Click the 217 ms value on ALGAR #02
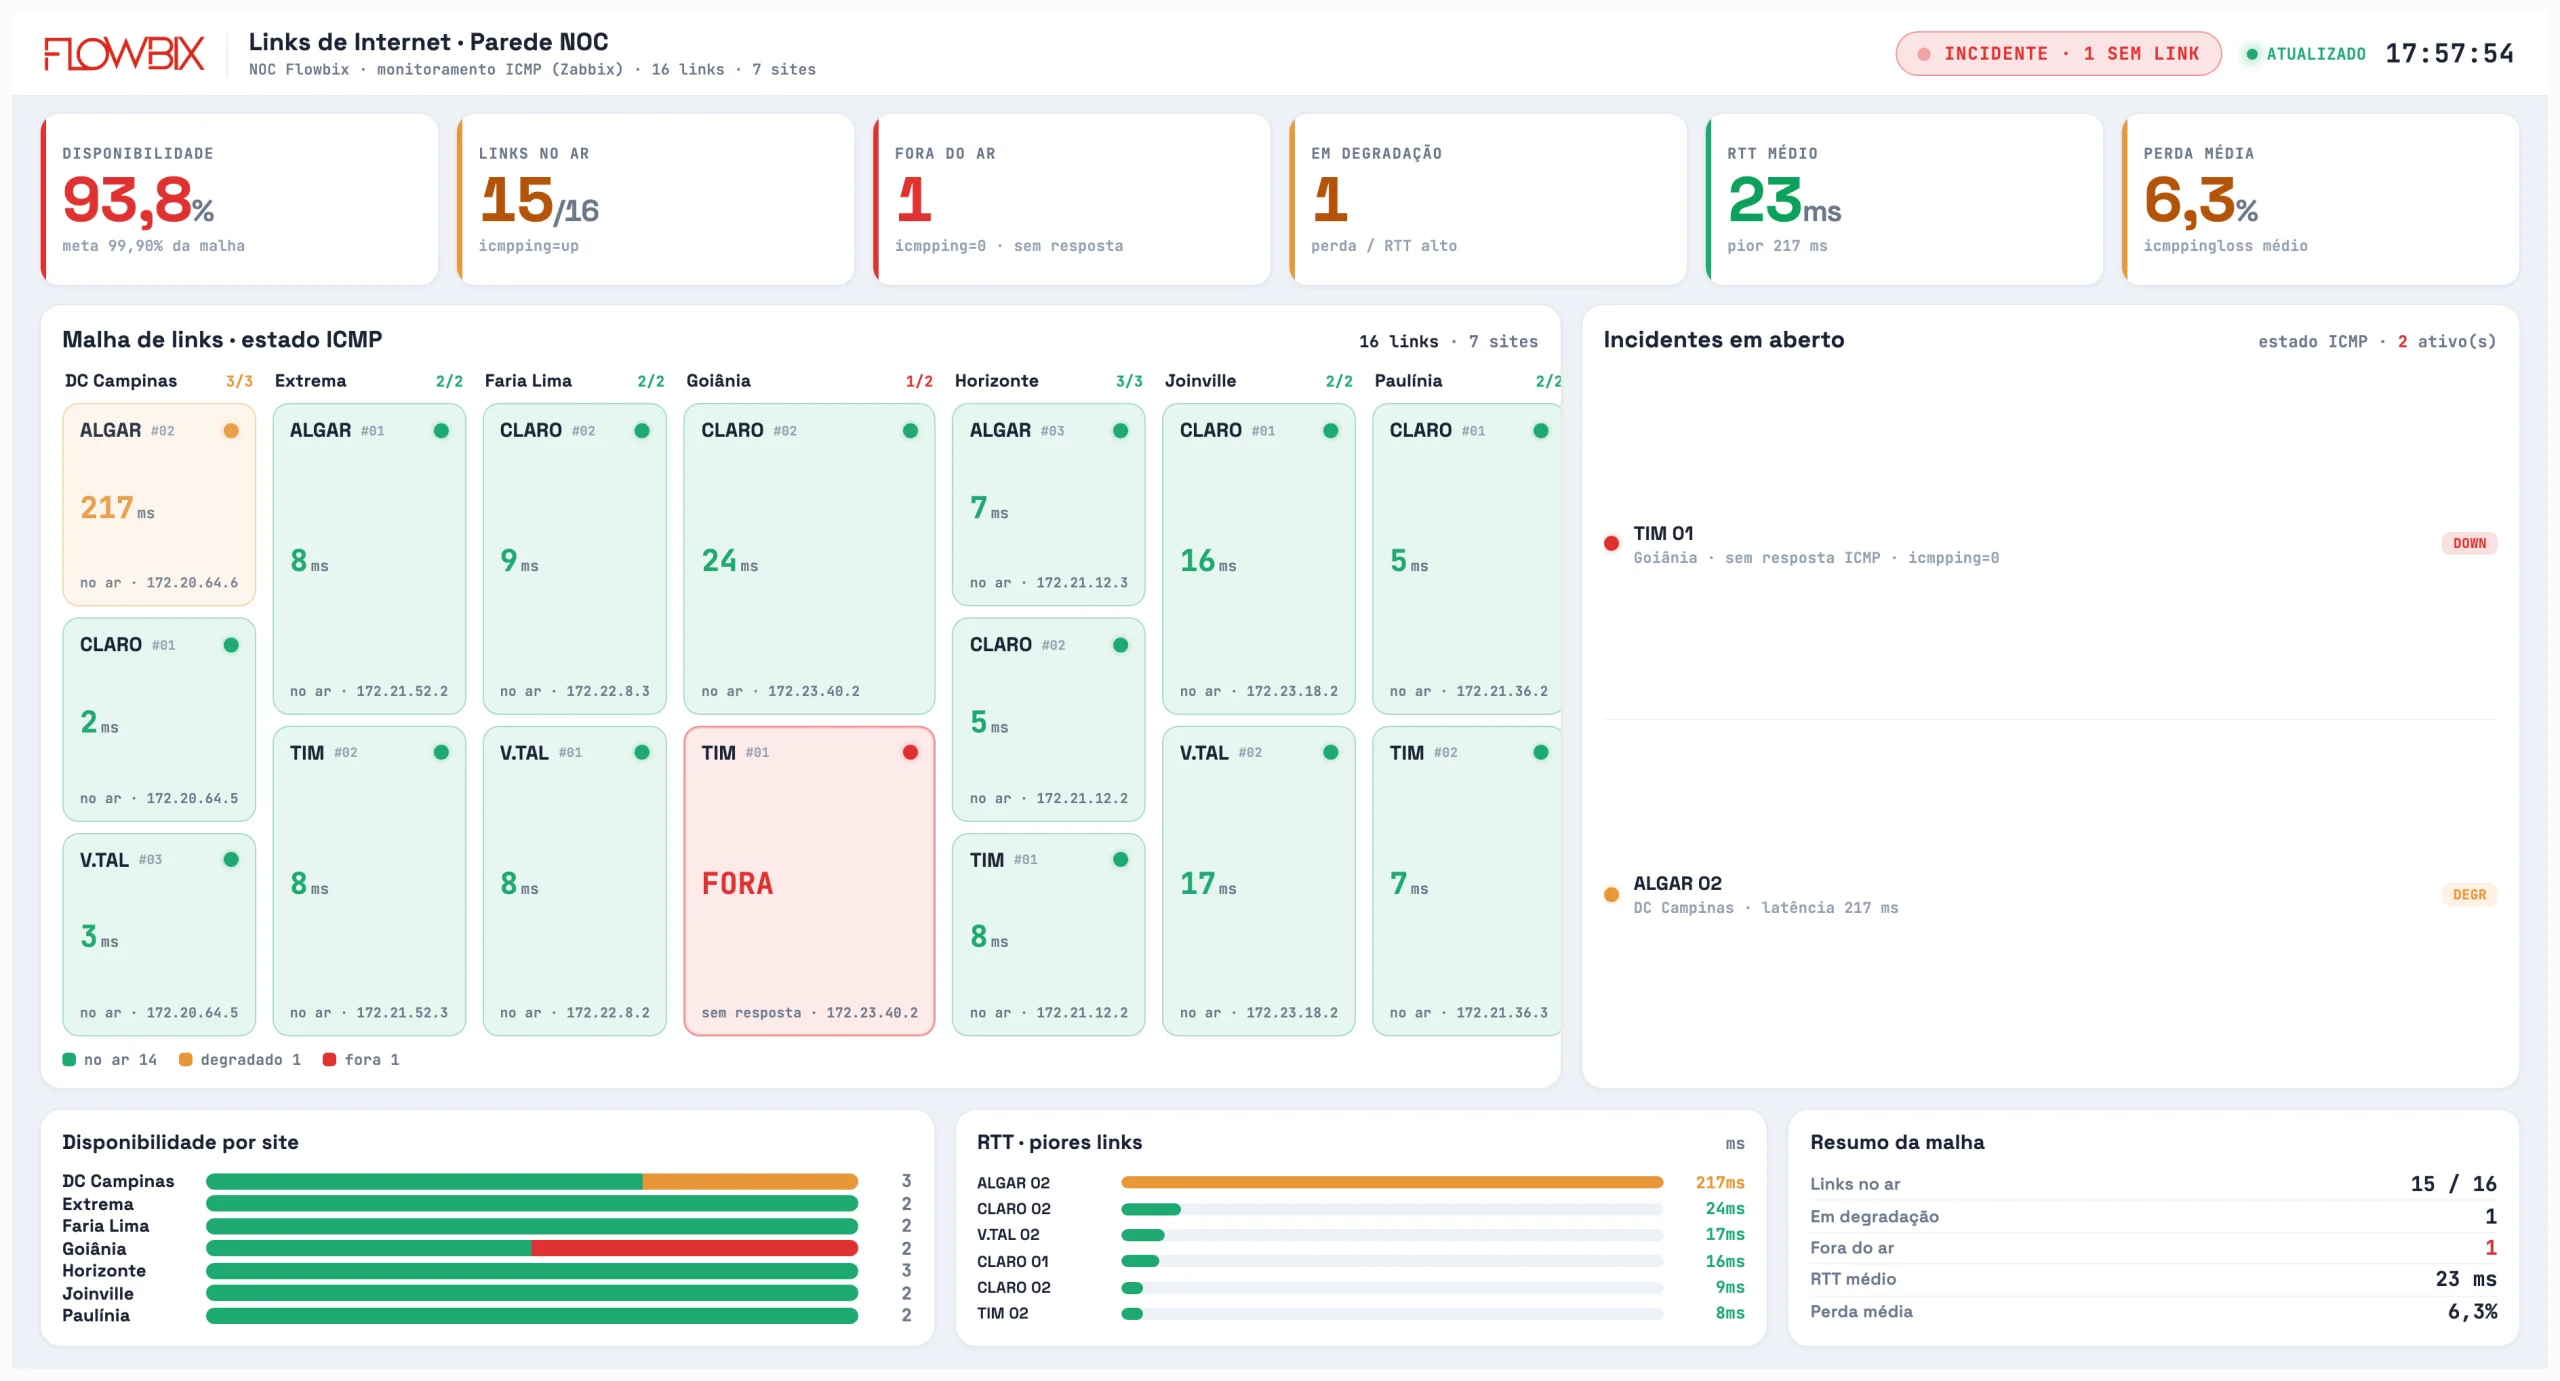2560x1381 pixels. click(117, 508)
